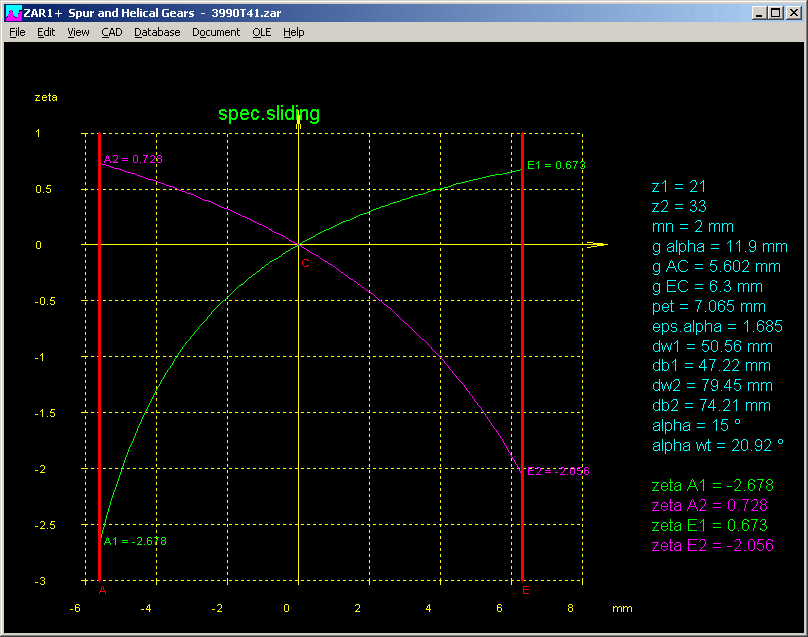Viewport: 808px width, 637px height.
Task: Click the green spec.sliding chart title
Action: click(269, 113)
